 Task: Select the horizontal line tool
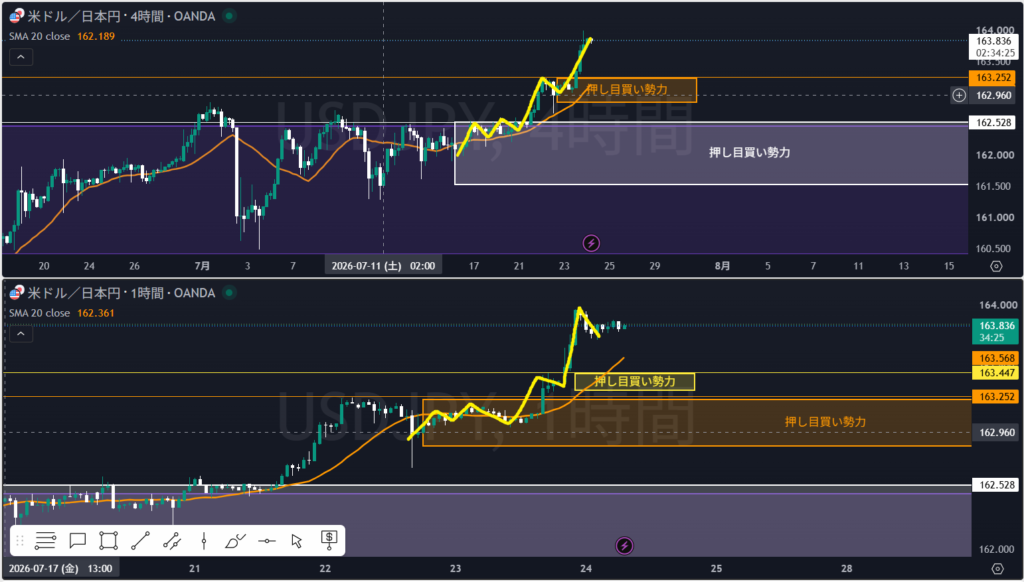(266, 541)
